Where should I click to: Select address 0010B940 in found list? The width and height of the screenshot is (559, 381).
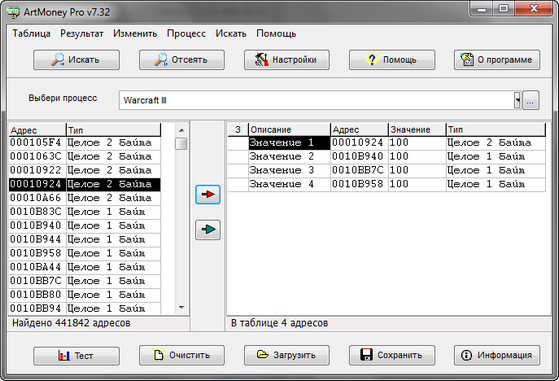(36, 226)
